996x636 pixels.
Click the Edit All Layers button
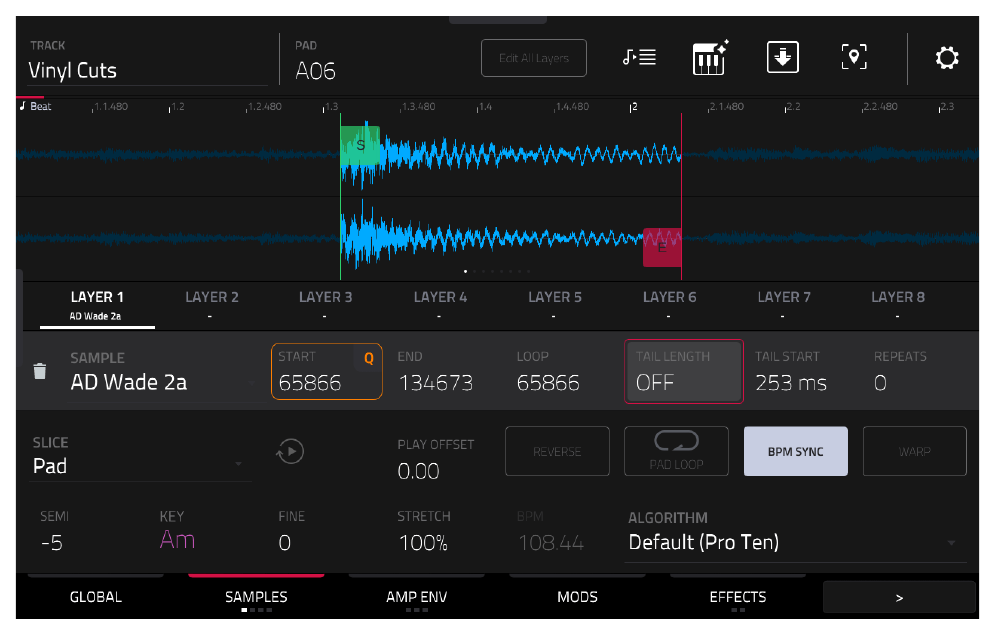coord(534,58)
